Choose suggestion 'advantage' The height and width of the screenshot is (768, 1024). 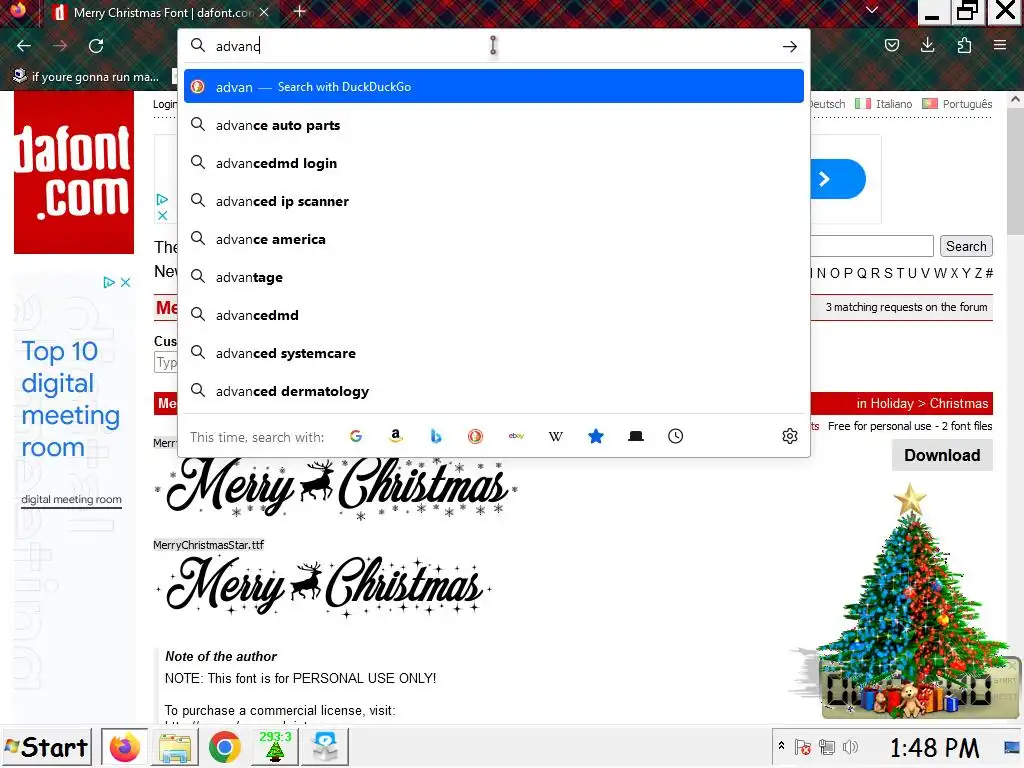(494, 277)
